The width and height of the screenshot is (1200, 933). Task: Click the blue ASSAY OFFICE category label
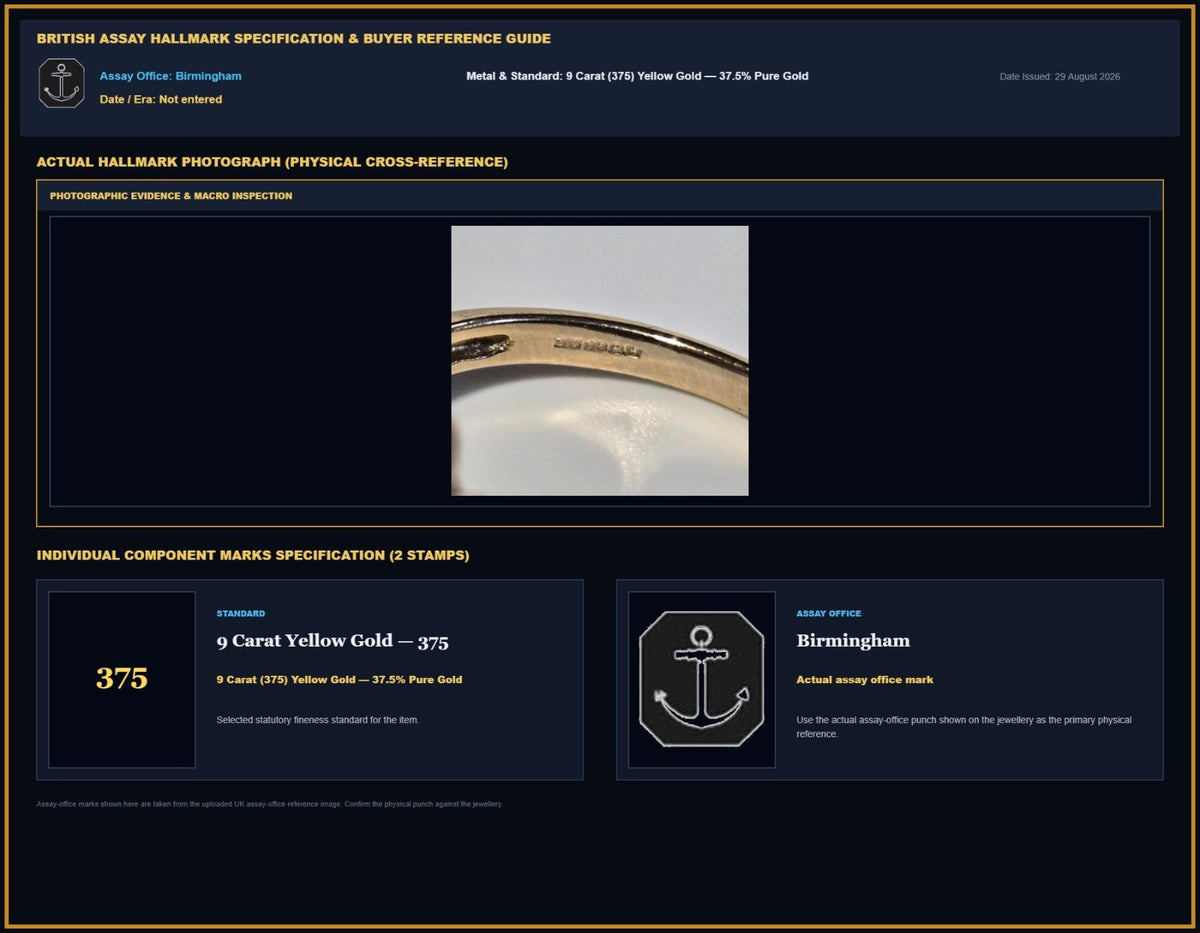(828, 614)
